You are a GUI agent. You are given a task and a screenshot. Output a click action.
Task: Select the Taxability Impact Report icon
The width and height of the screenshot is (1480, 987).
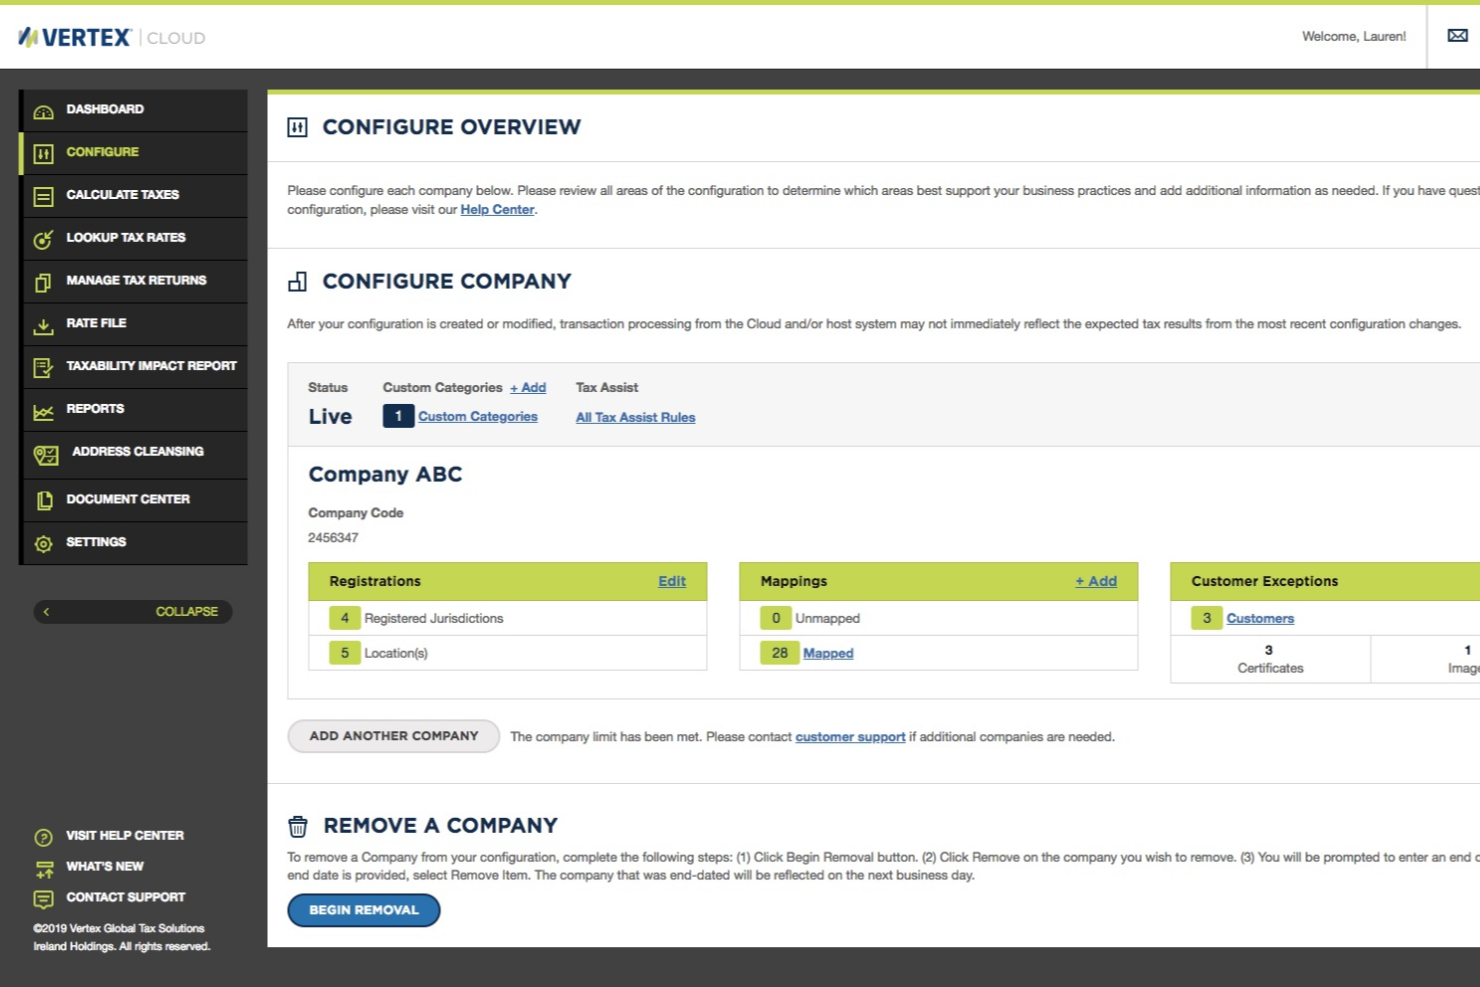(x=43, y=366)
